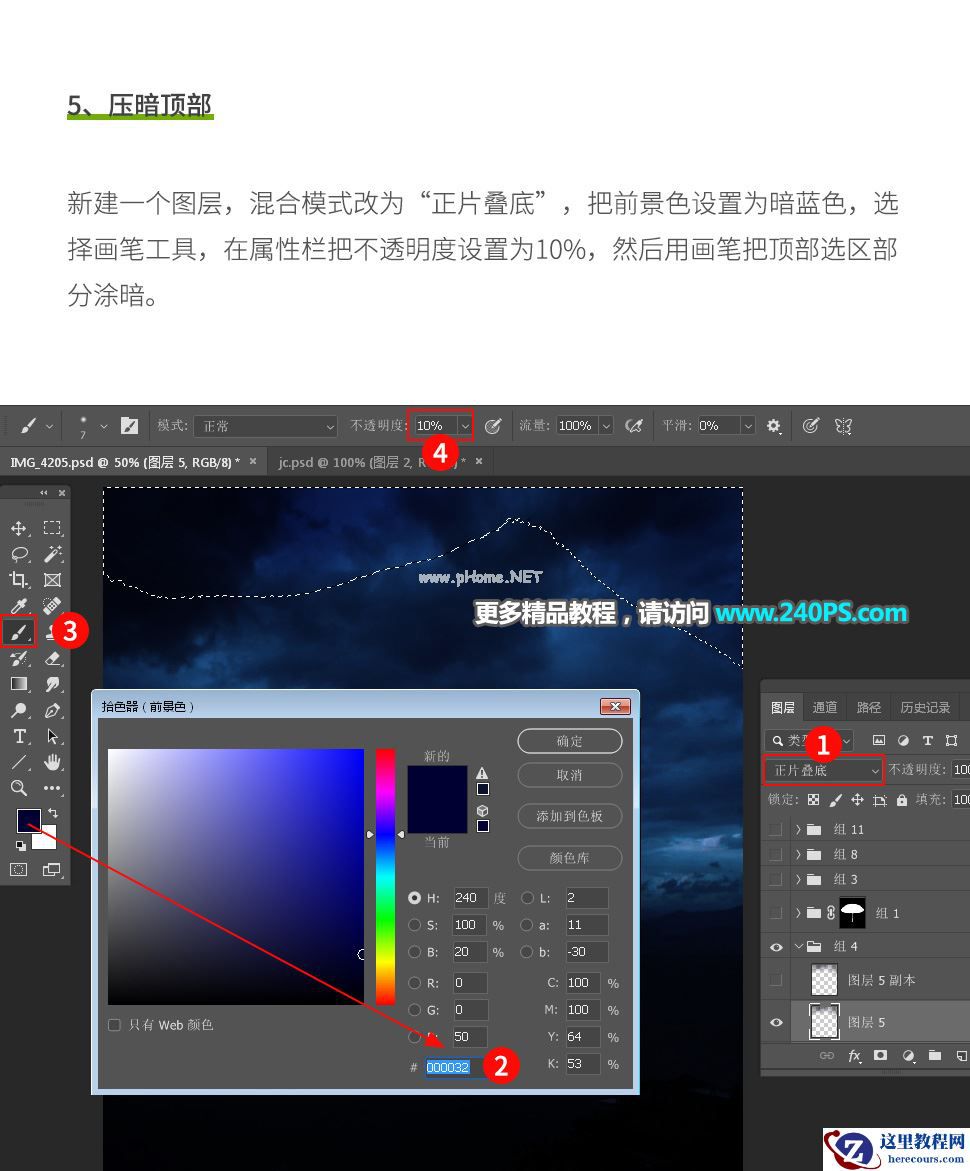This screenshot has width=970, height=1171.
Task: Switch to the jc.psd document tab
Action: [340, 462]
